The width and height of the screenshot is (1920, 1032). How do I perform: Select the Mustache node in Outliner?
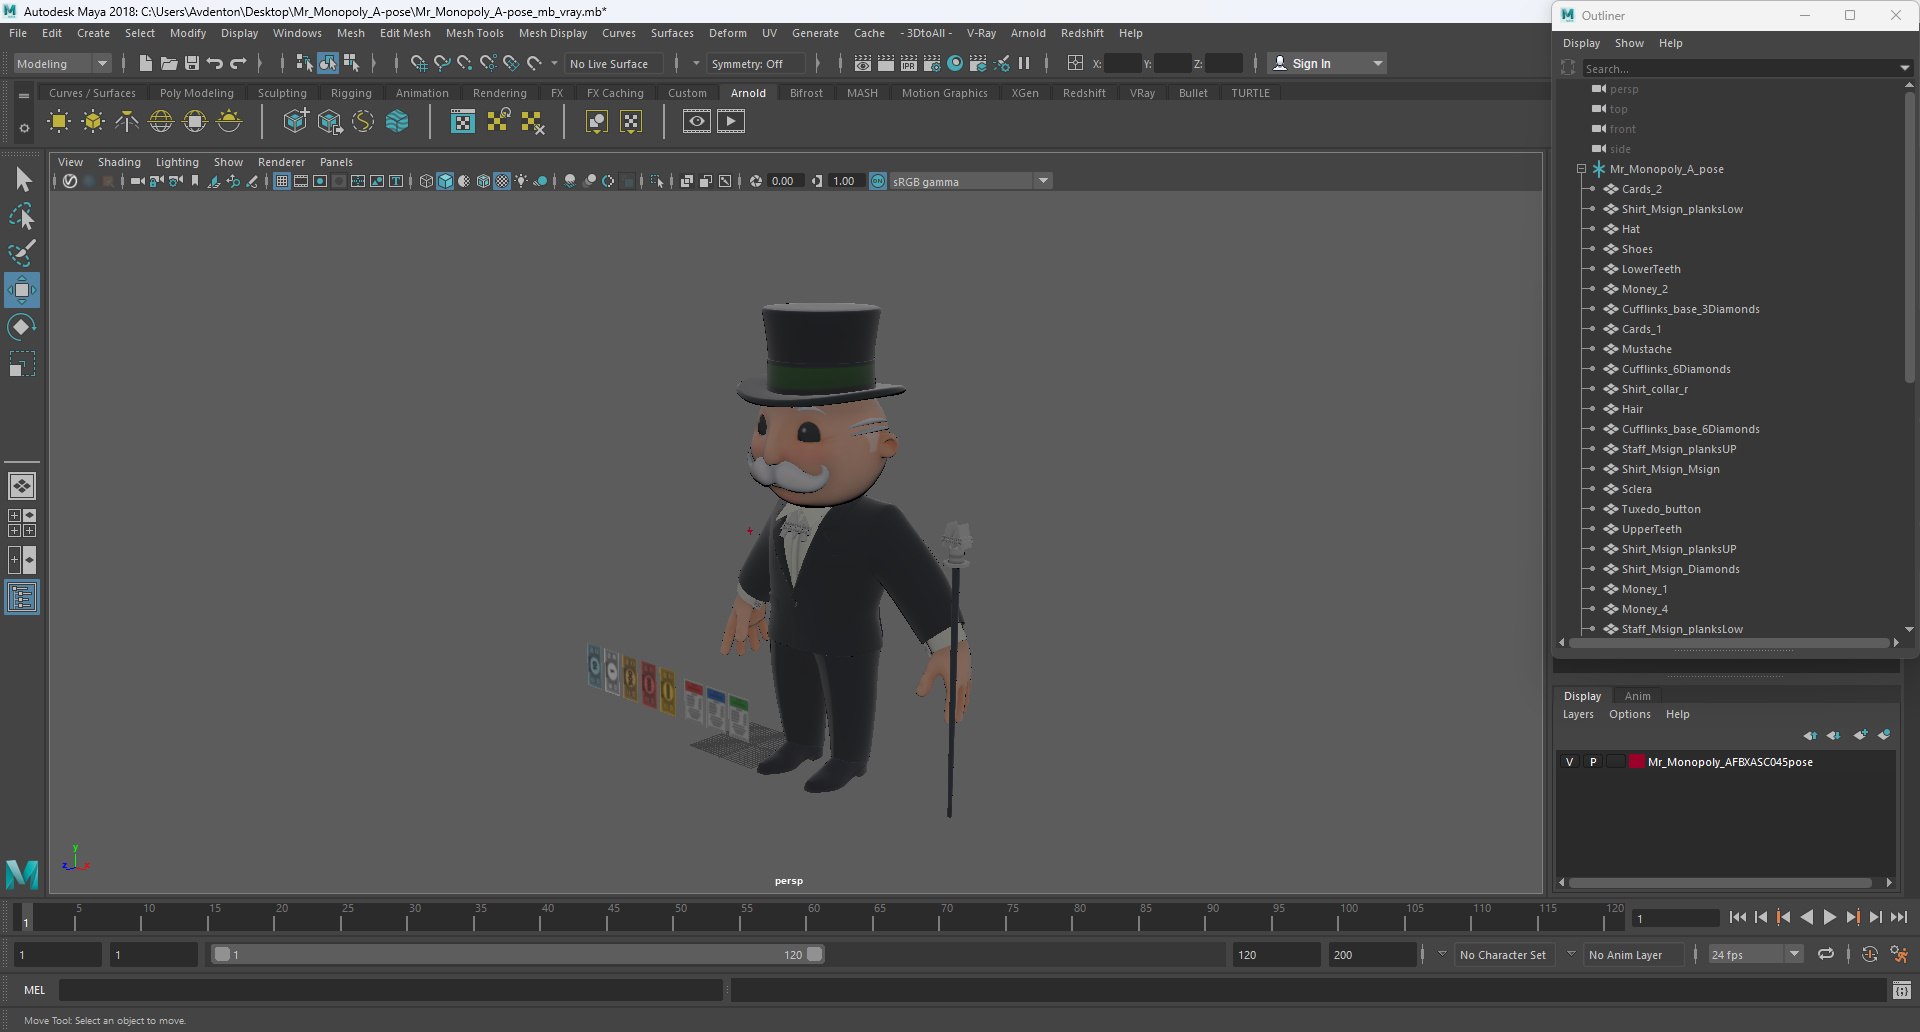pos(1646,349)
